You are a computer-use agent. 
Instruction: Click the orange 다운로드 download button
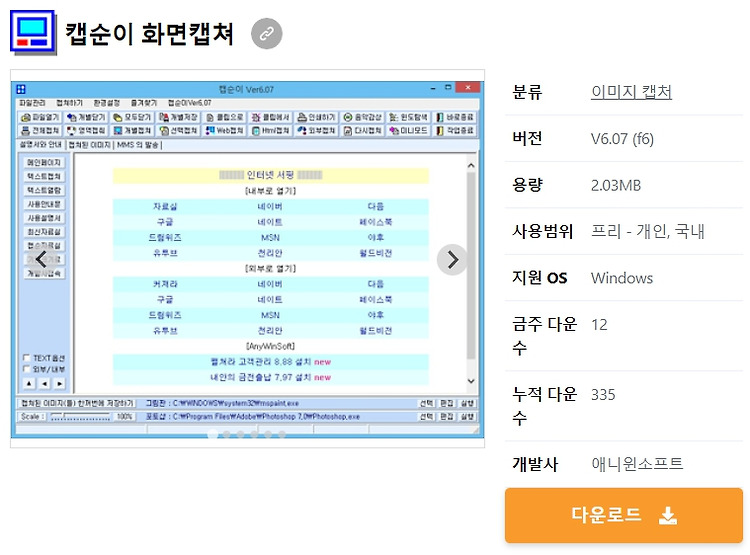point(624,515)
